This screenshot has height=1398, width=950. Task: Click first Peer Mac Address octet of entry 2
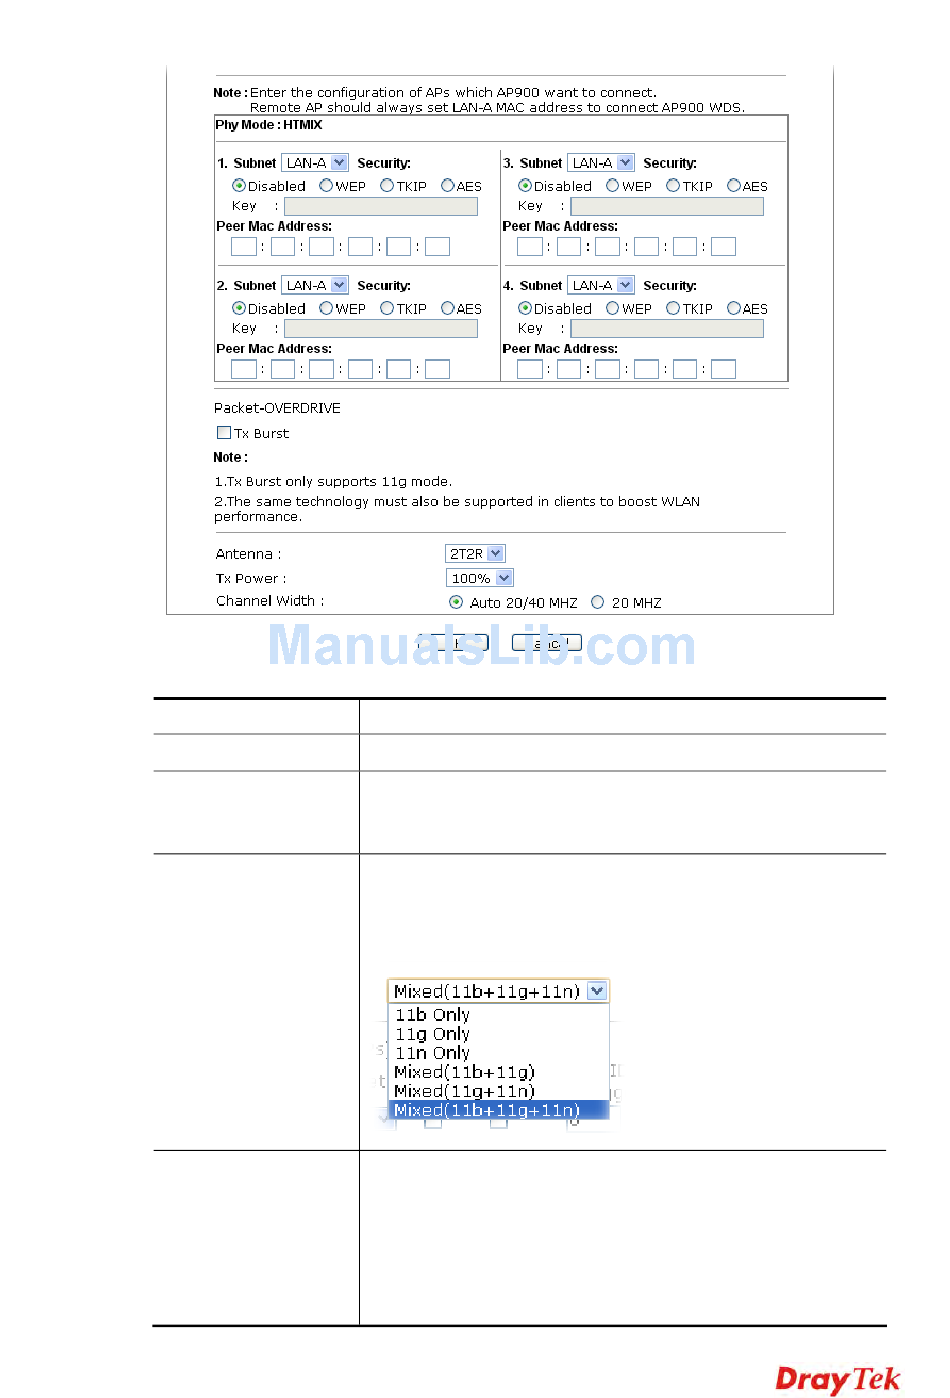click(x=244, y=369)
